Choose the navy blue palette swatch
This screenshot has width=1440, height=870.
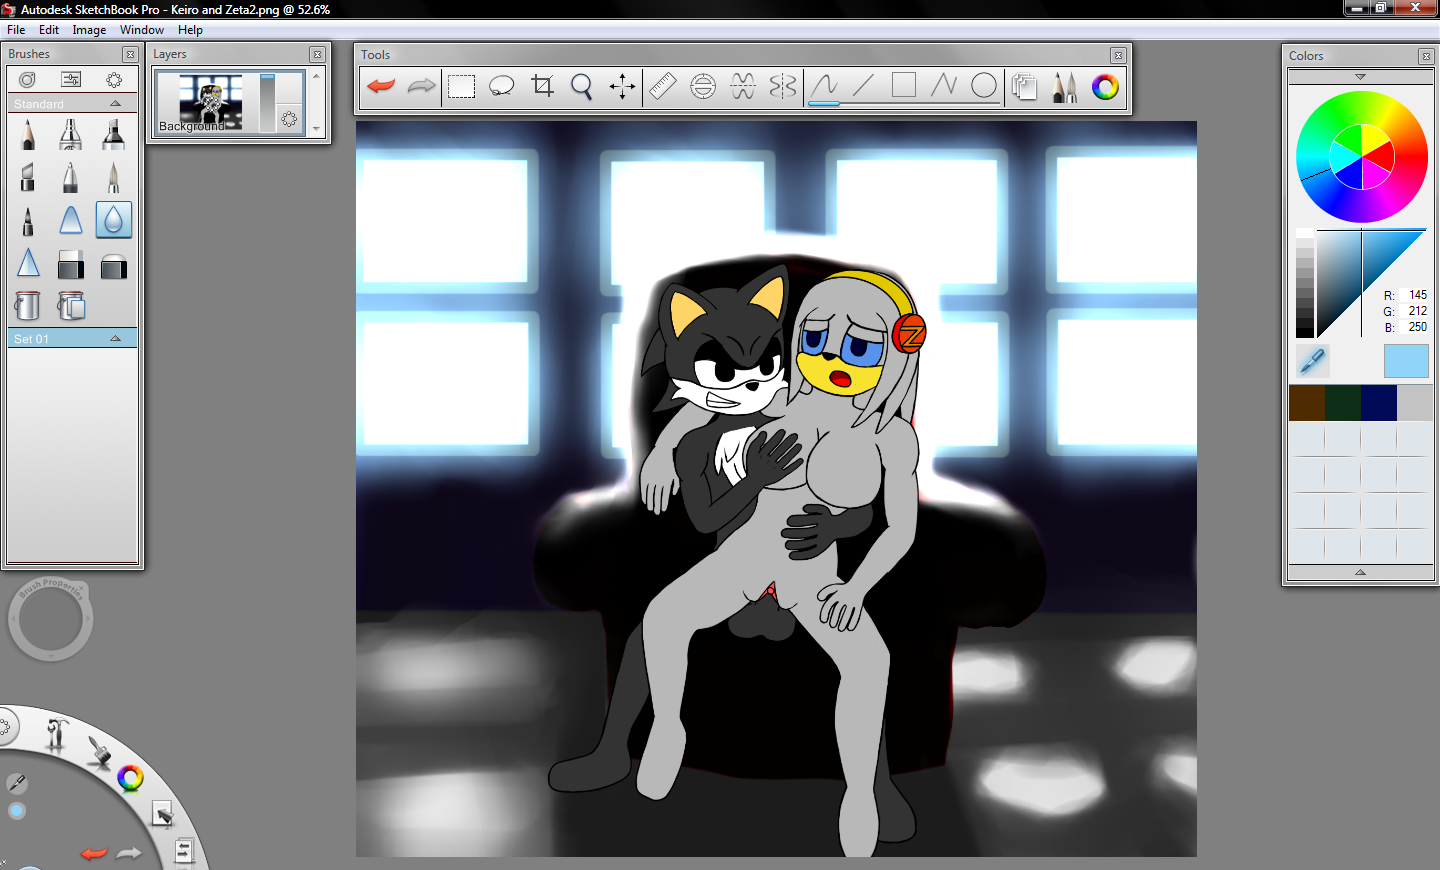point(1379,403)
